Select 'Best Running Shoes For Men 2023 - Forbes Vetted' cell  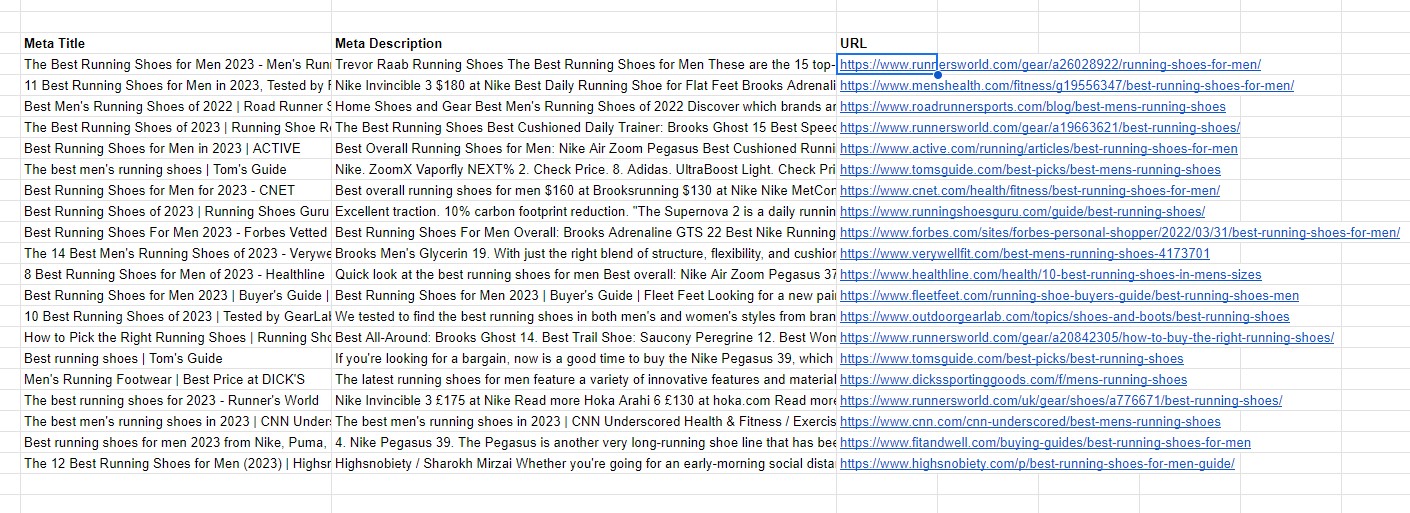coord(177,233)
